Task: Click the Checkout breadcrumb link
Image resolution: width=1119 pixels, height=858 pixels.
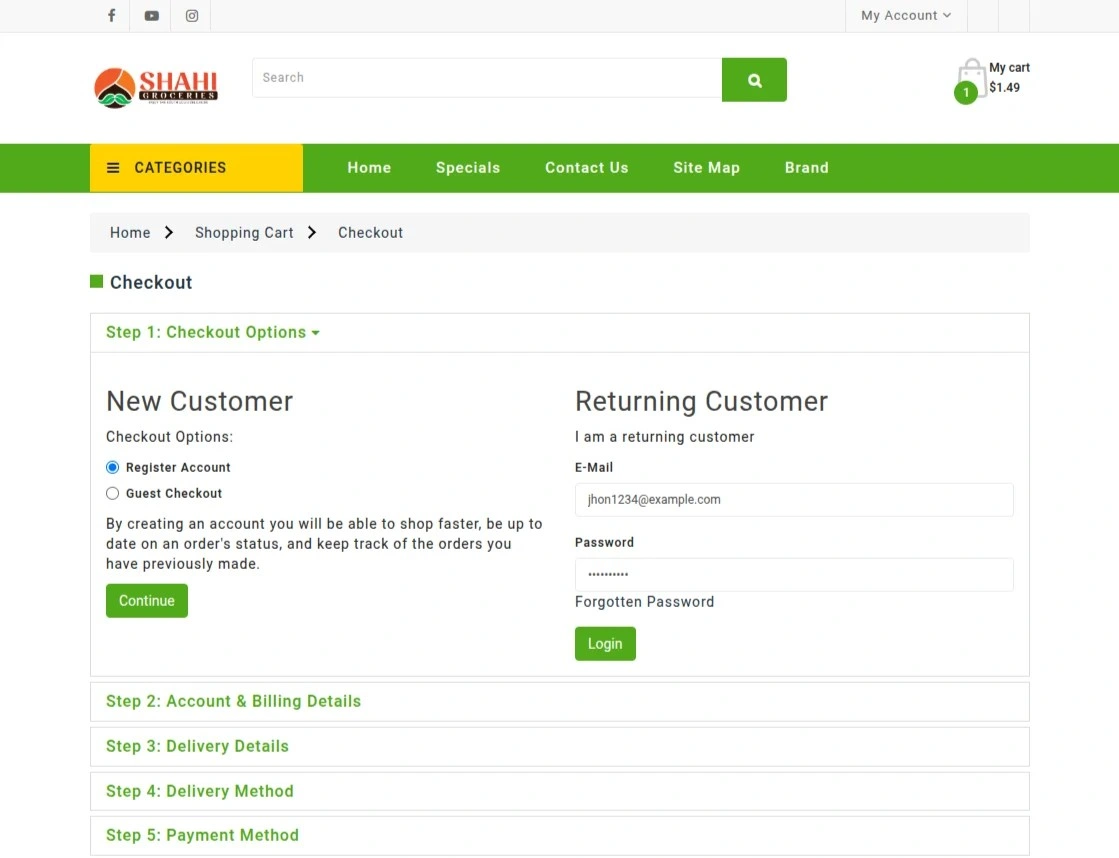Action: [x=370, y=233]
